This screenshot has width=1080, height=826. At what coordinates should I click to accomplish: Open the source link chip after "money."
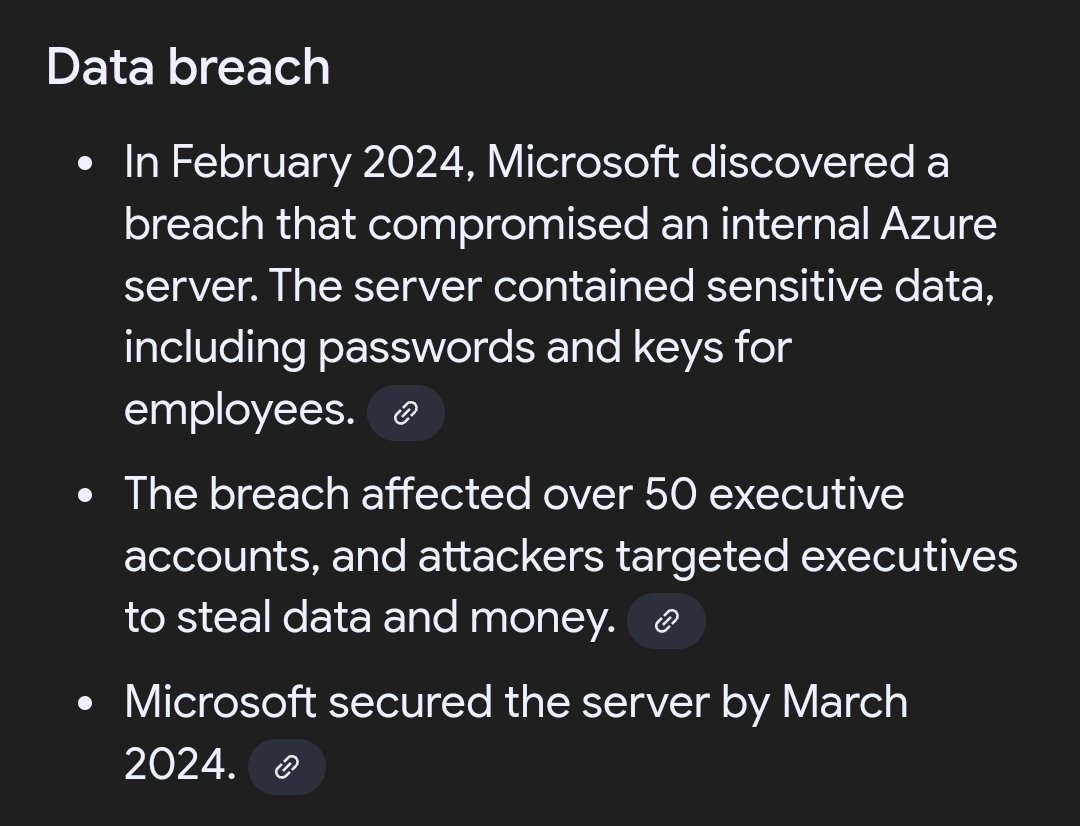(x=666, y=621)
